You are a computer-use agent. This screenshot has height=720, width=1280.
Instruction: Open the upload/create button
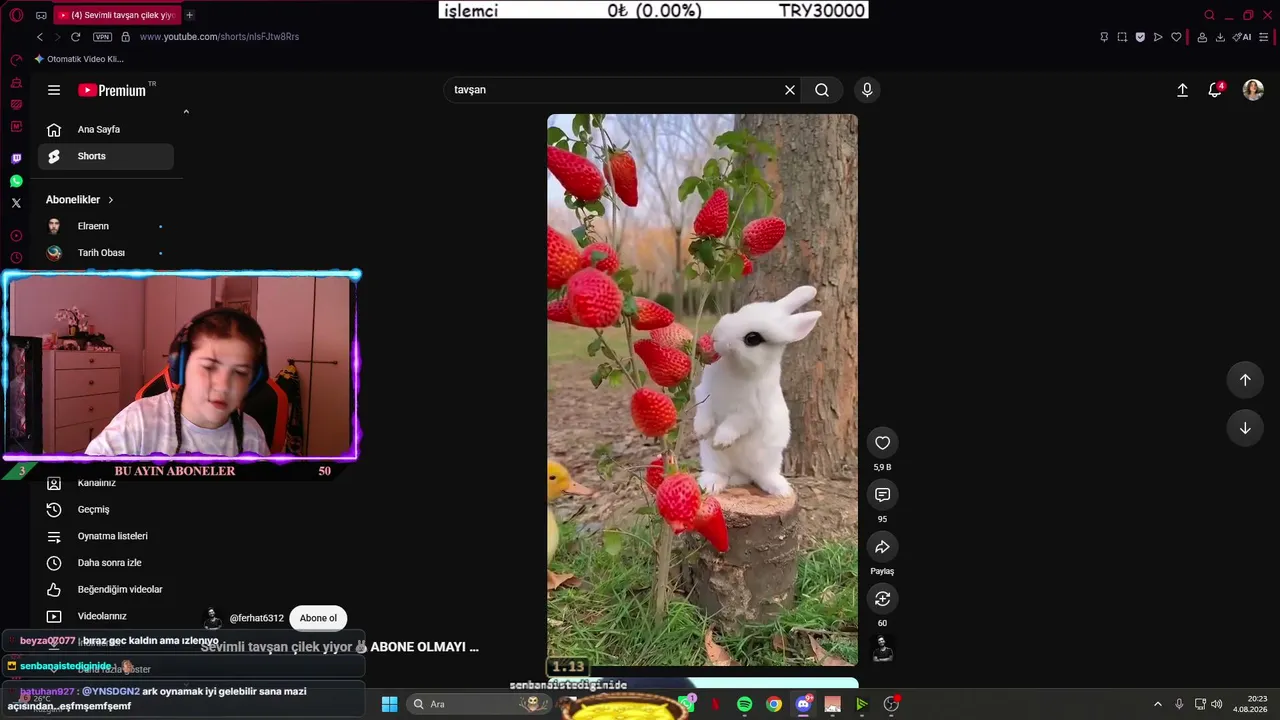coord(1182,90)
